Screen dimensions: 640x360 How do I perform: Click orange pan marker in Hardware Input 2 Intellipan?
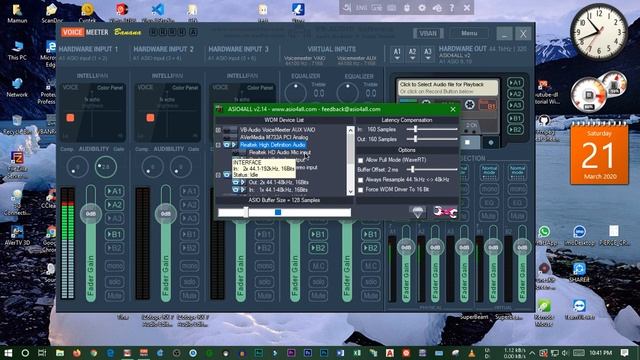pyautogui.click(x=150, y=118)
